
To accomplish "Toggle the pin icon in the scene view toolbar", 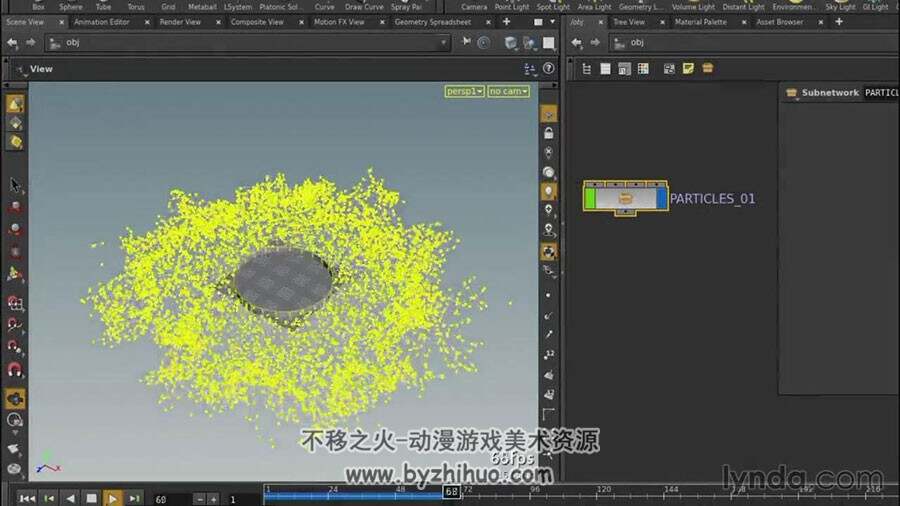I will pos(466,42).
